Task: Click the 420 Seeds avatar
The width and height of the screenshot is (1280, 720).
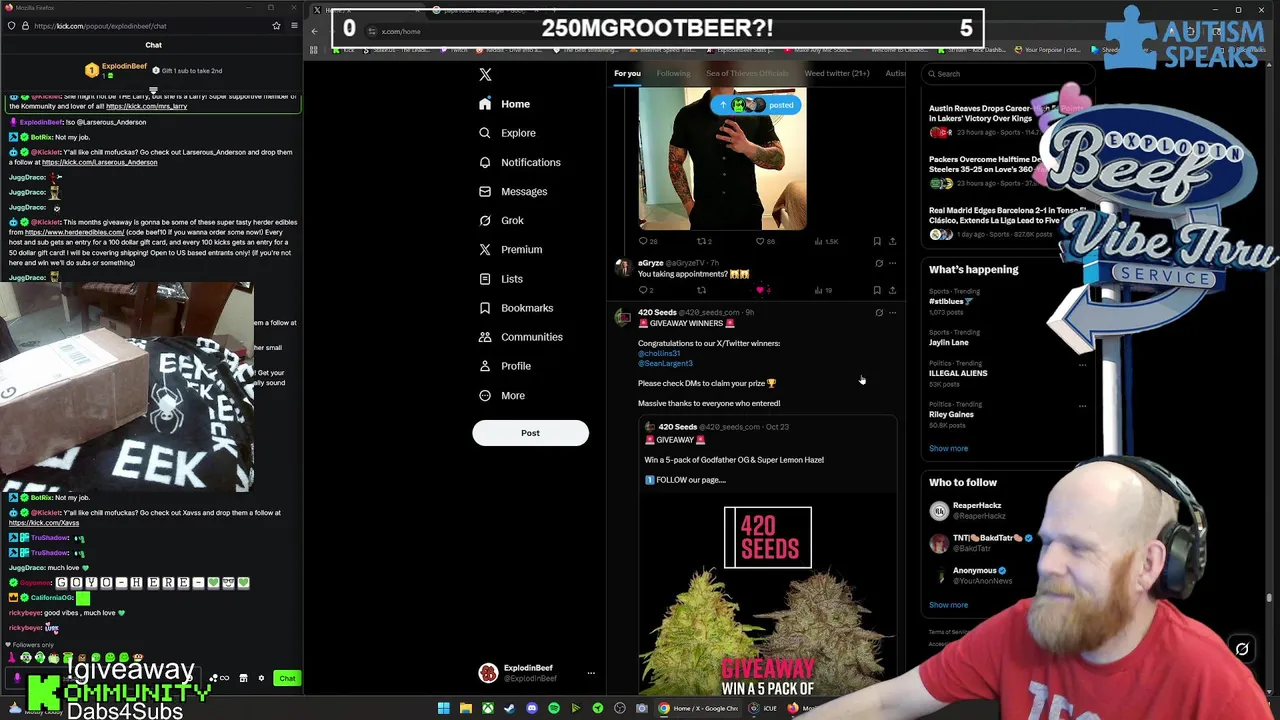Action: pos(623,318)
